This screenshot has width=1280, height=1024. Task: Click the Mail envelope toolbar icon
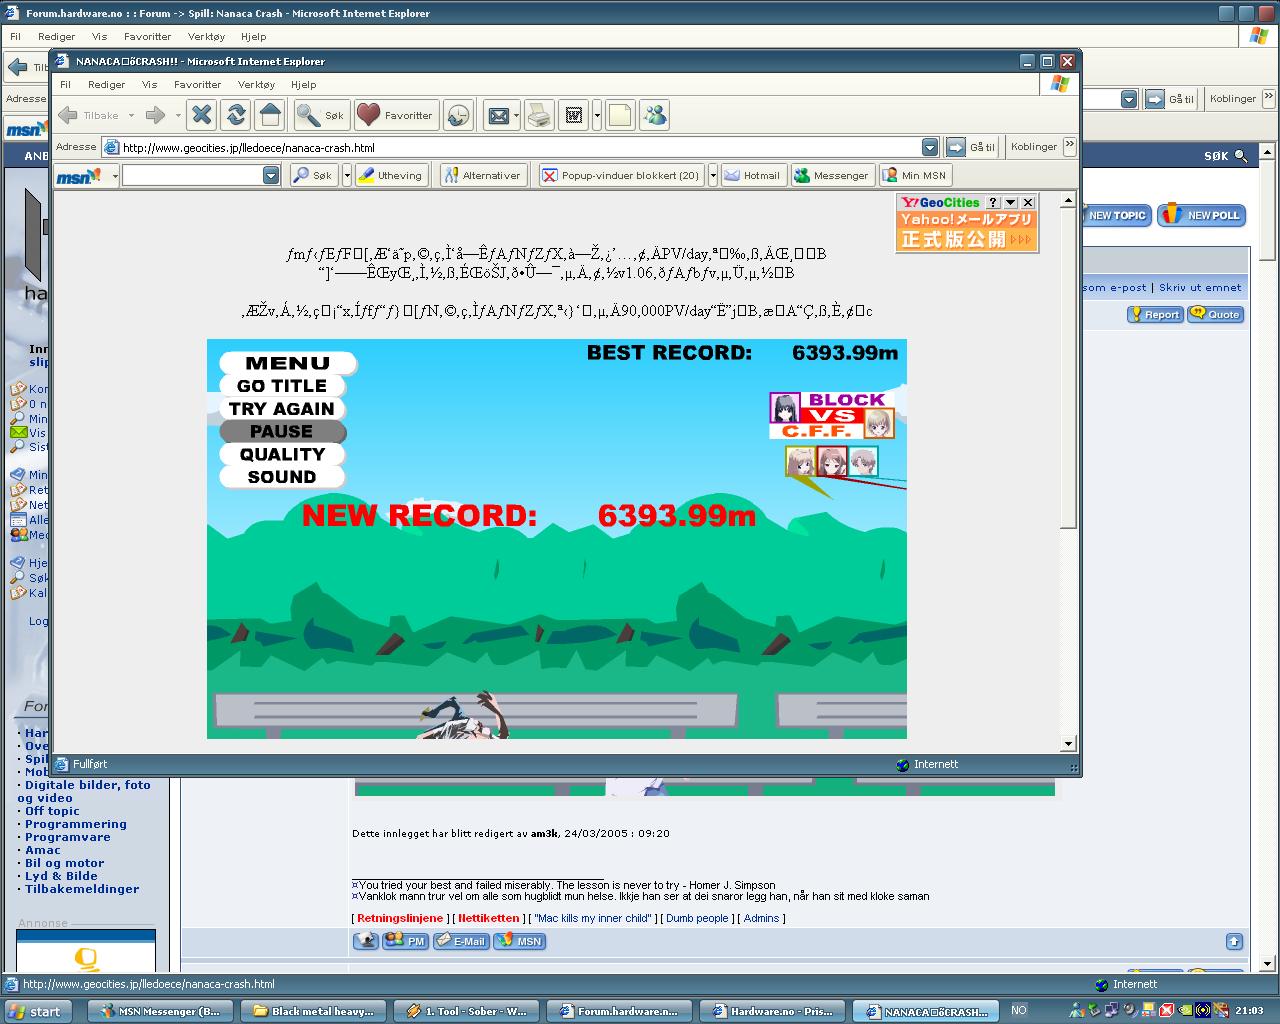(x=498, y=115)
